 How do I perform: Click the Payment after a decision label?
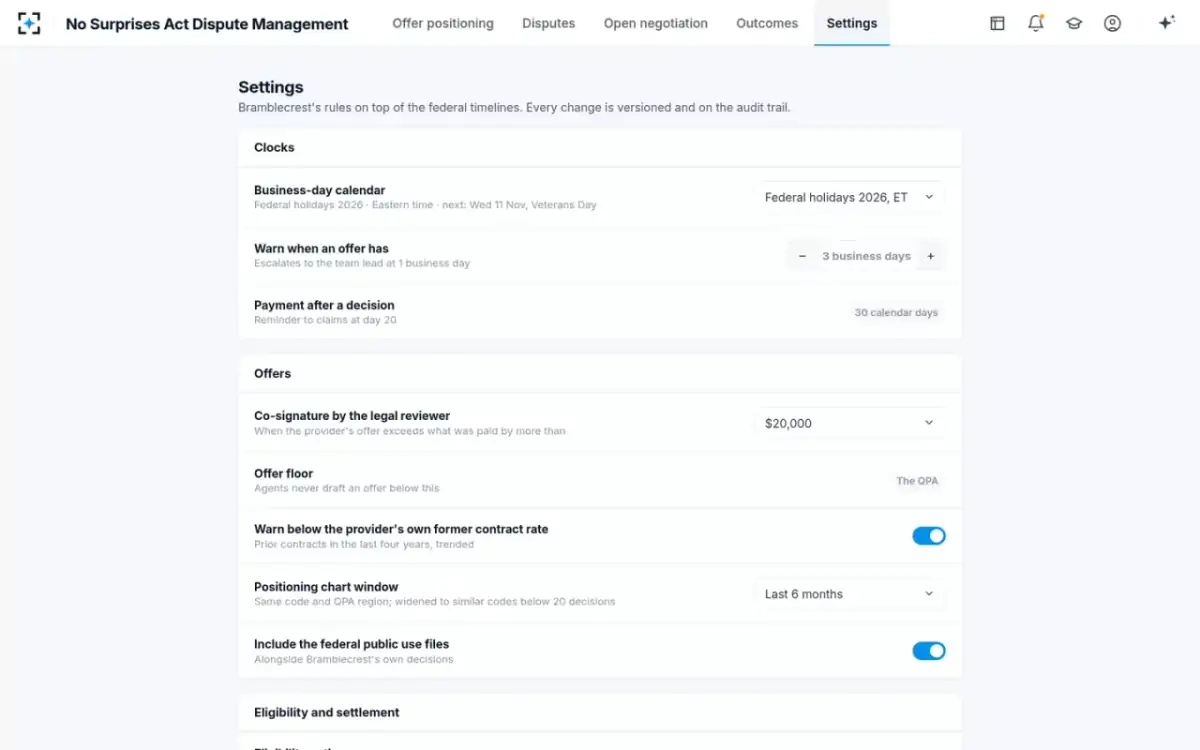pyautogui.click(x=324, y=305)
